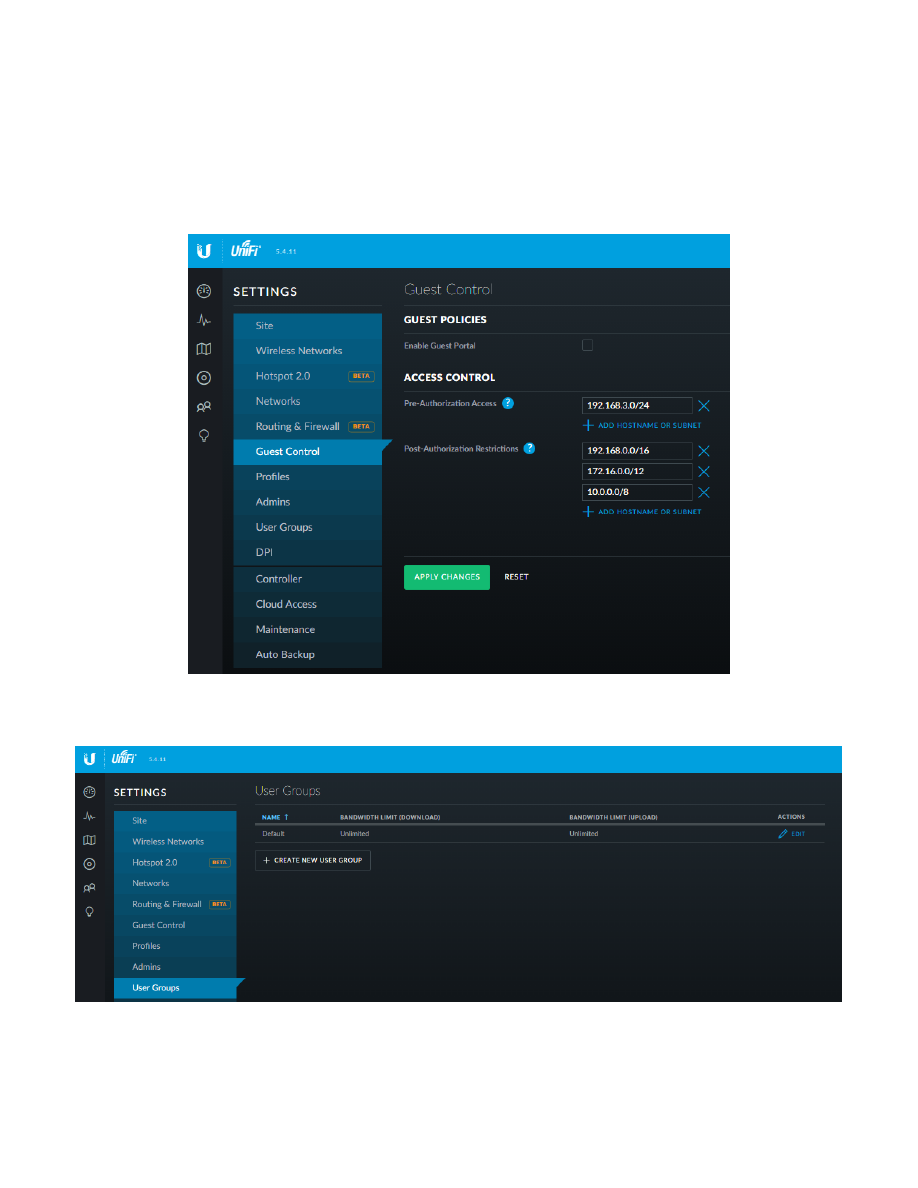Open the Map icon in Guest Control window
The width and height of the screenshot is (918, 1188).
pos(204,349)
